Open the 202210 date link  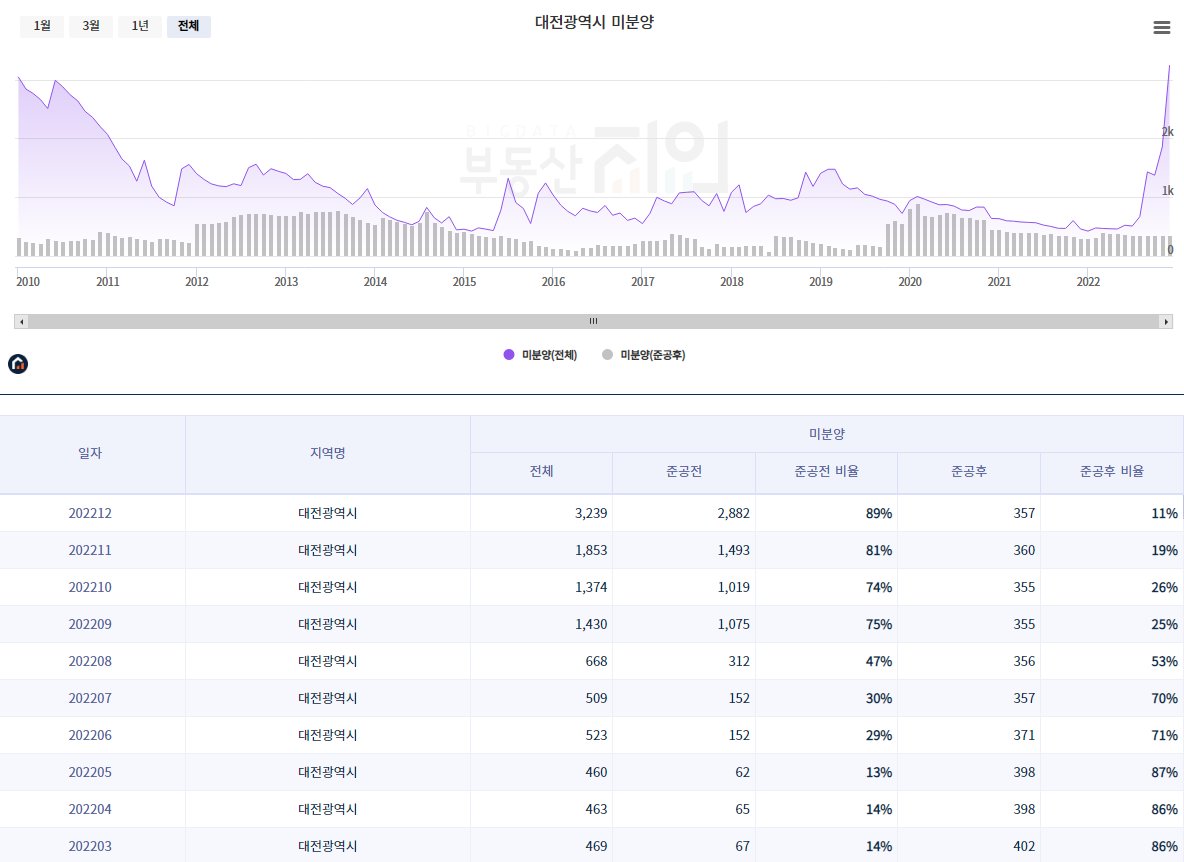click(x=90, y=587)
